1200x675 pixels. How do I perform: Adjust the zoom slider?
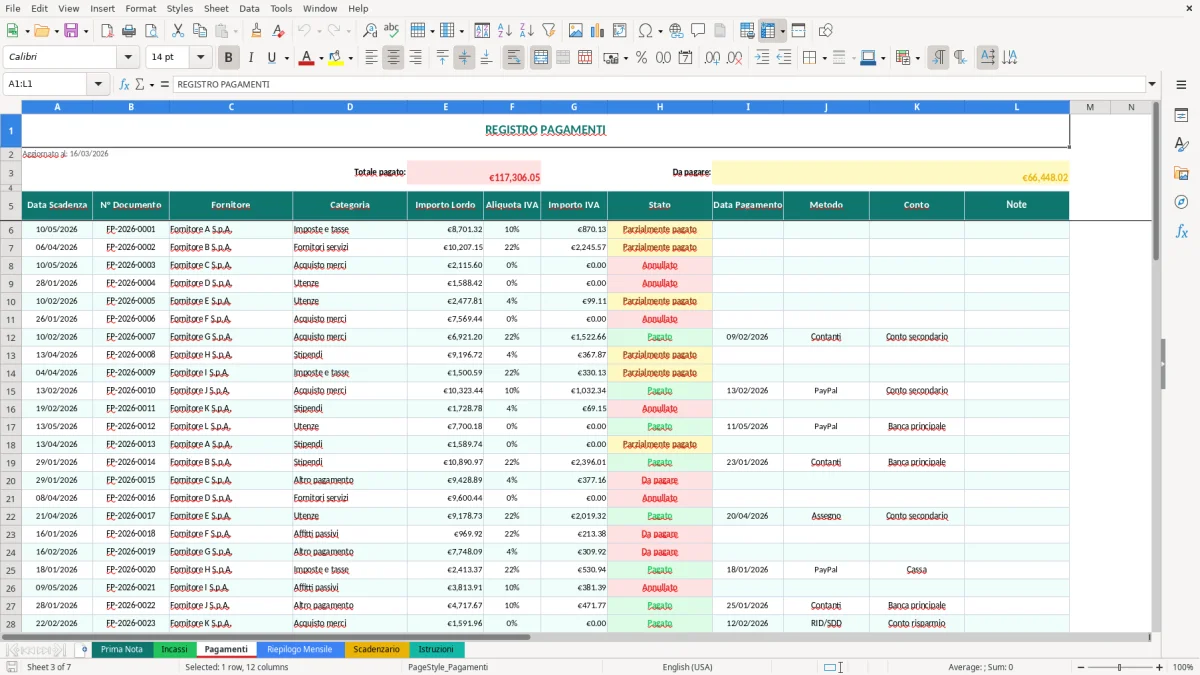(x=1119, y=667)
